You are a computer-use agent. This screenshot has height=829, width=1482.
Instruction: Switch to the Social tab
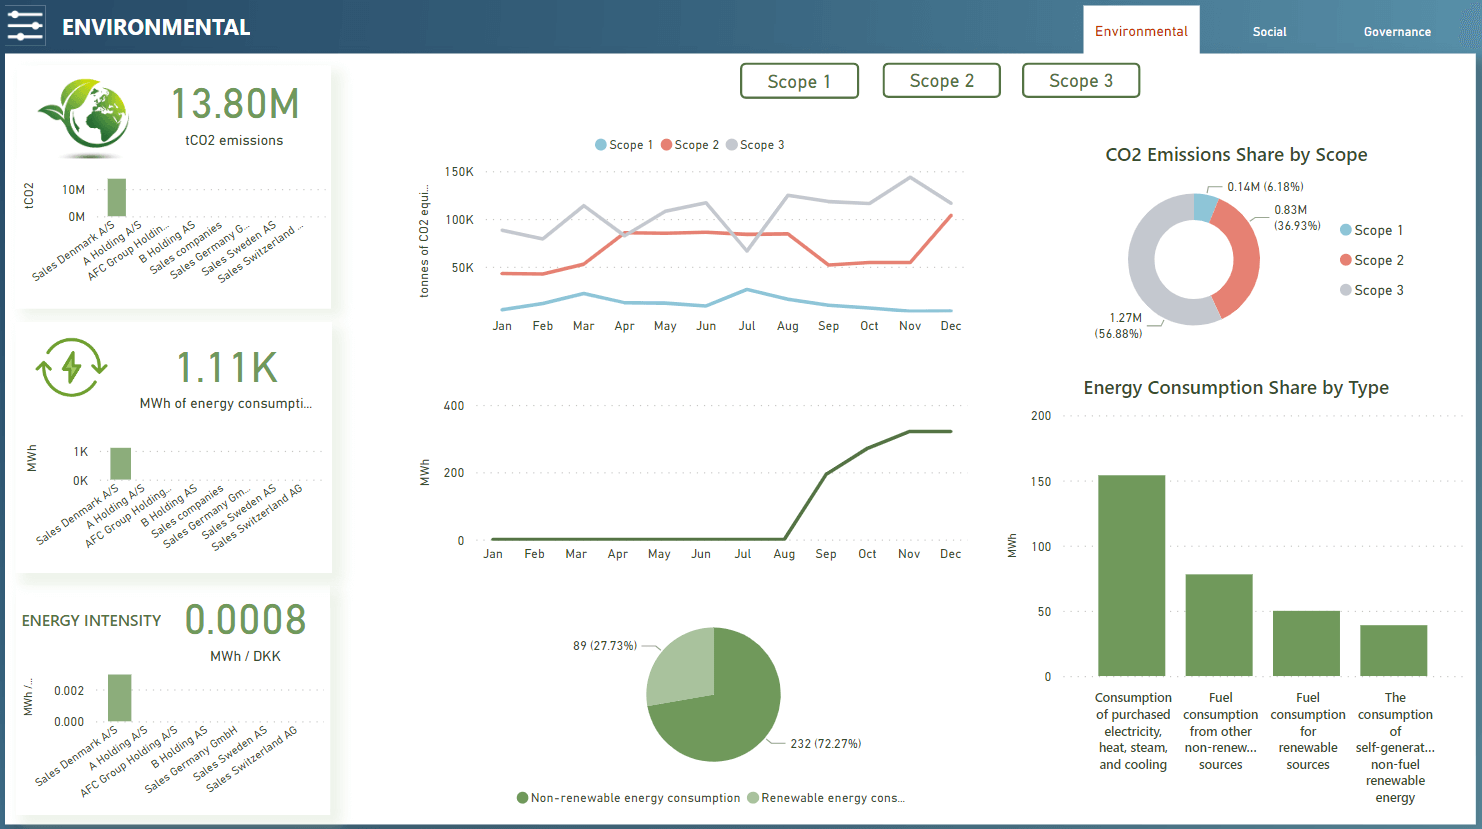pyautogui.click(x=1269, y=31)
